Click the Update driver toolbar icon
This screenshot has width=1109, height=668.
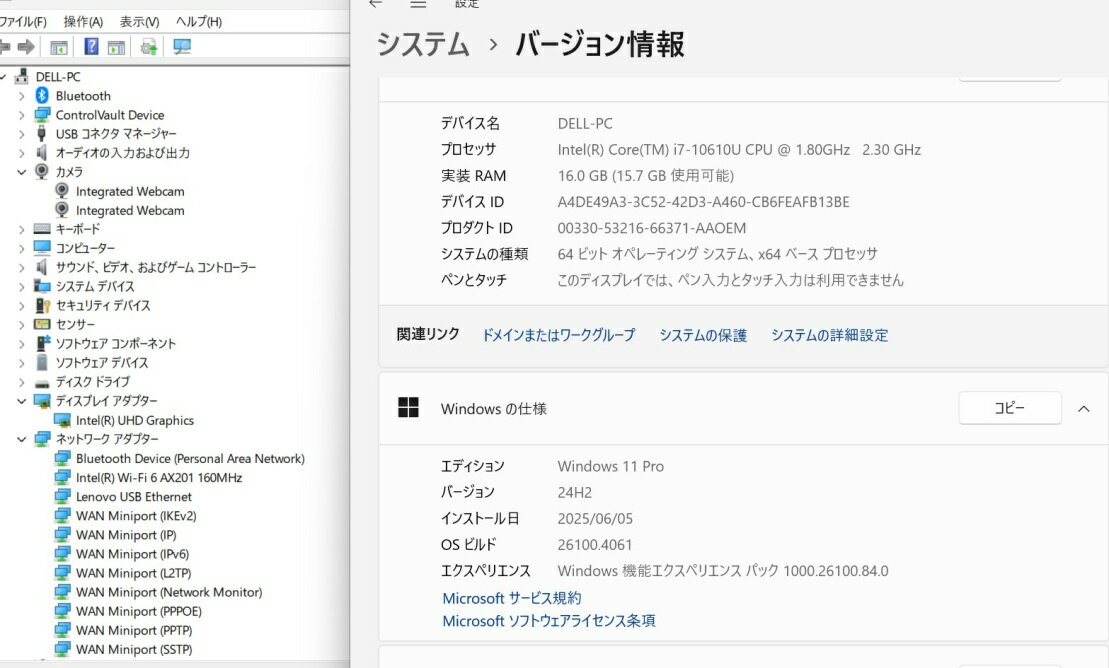[149, 47]
